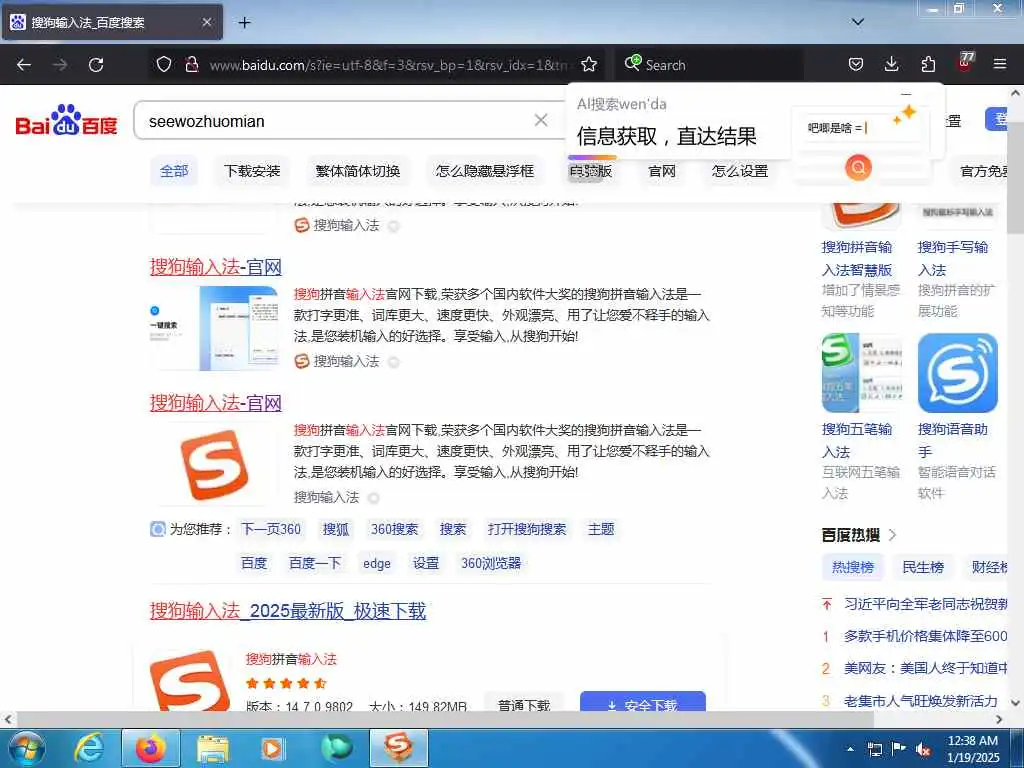Click the vertical scrollbar down arrow
Image resolution: width=1024 pixels, height=768 pixels.
pos(1016,703)
